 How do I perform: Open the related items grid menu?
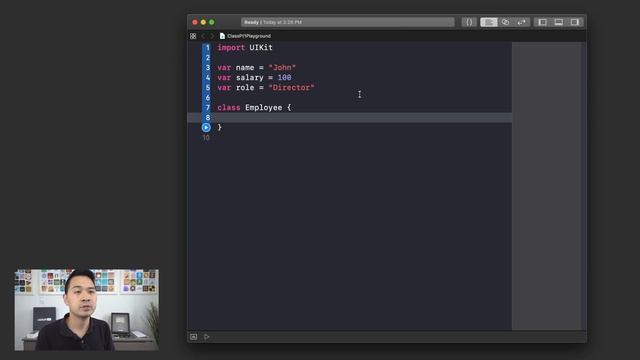(x=193, y=36)
